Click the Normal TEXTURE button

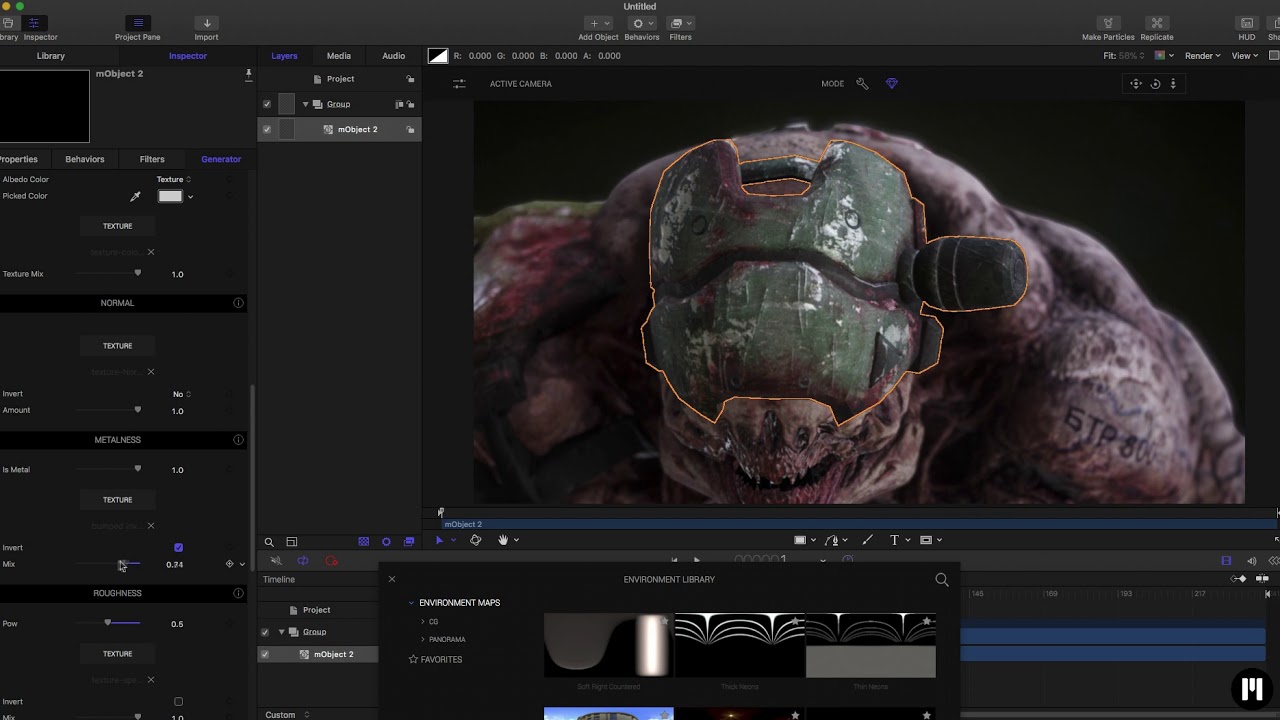[118, 346]
